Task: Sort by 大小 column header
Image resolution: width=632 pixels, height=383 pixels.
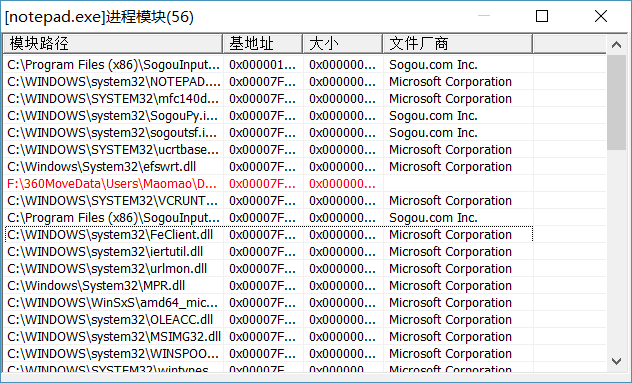Action: pyautogui.click(x=342, y=44)
